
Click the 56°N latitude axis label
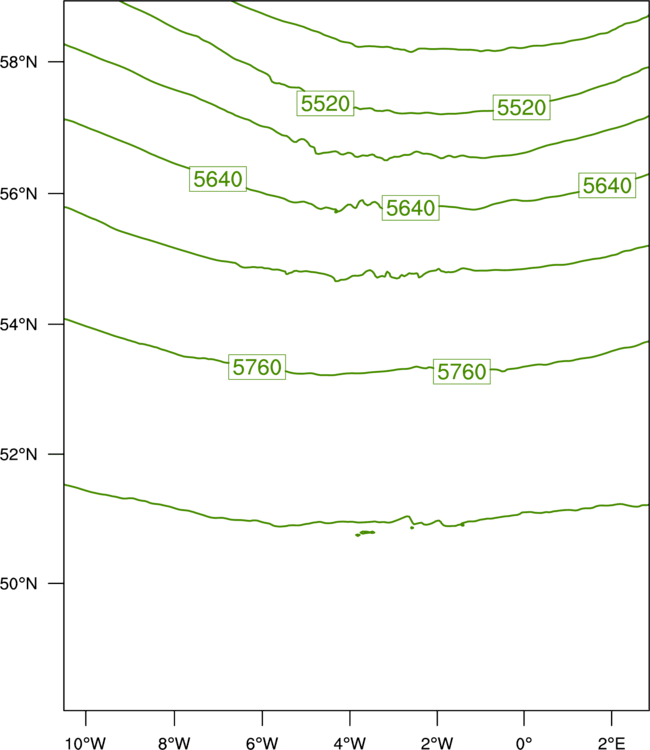pyautogui.click(x=18, y=194)
